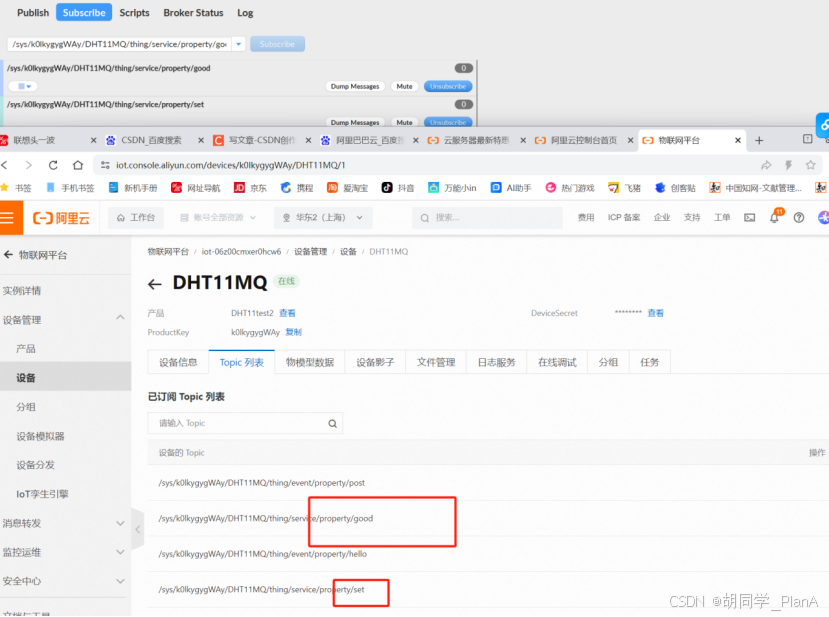Viewport: 829px width, 617px height.
Task: Collapse the 设备管理 sidebar section
Action: click(x=121, y=318)
